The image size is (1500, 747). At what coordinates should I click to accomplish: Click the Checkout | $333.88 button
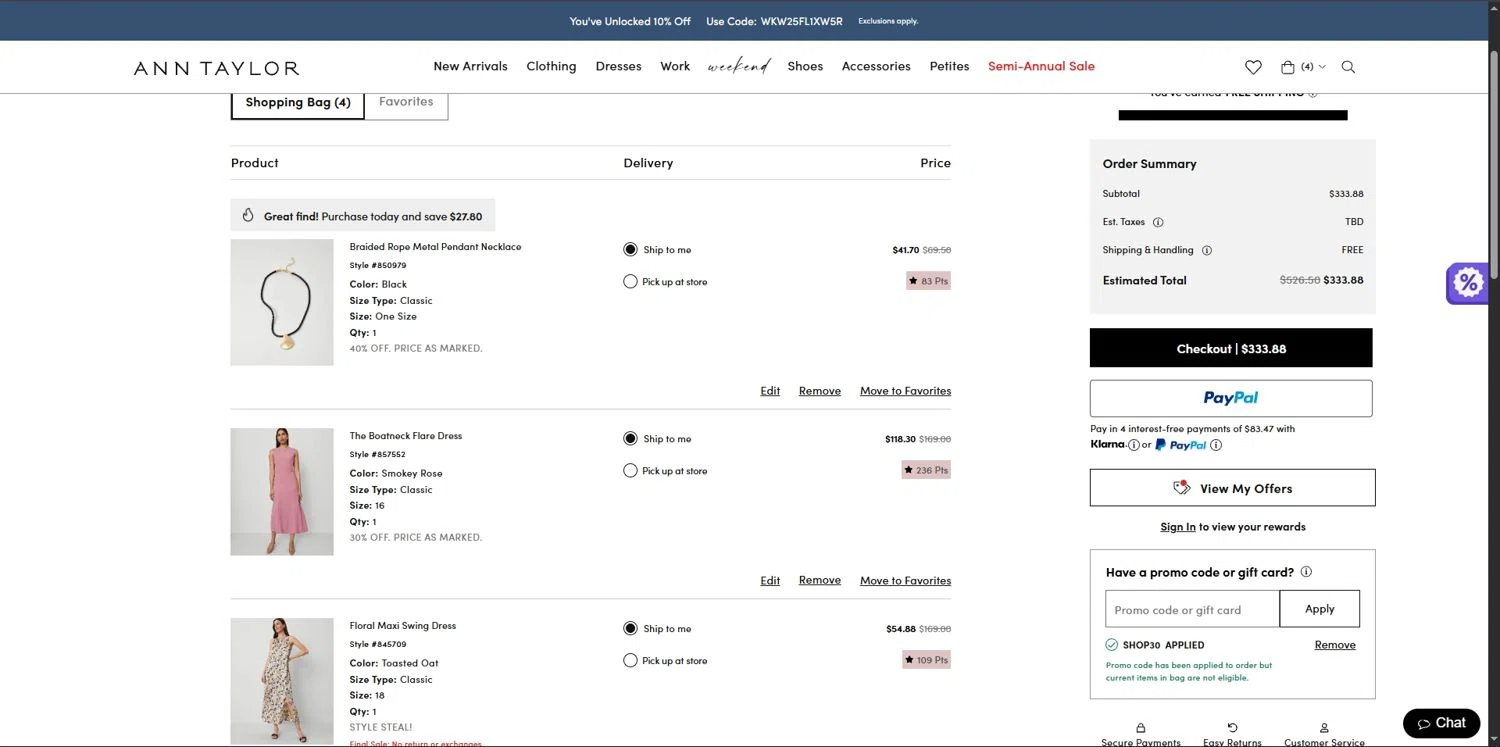(1231, 348)
